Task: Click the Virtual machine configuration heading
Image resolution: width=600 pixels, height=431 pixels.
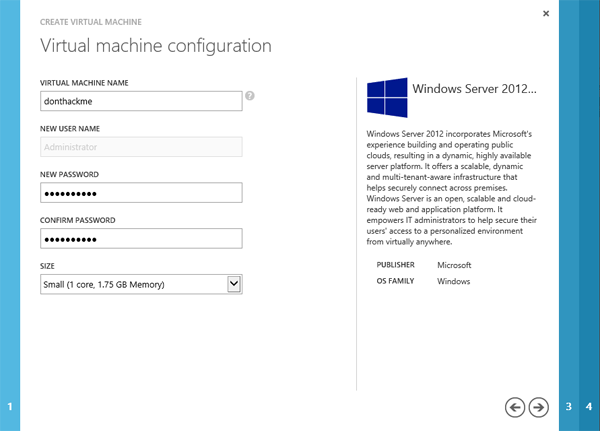Action: coord(155,45)
